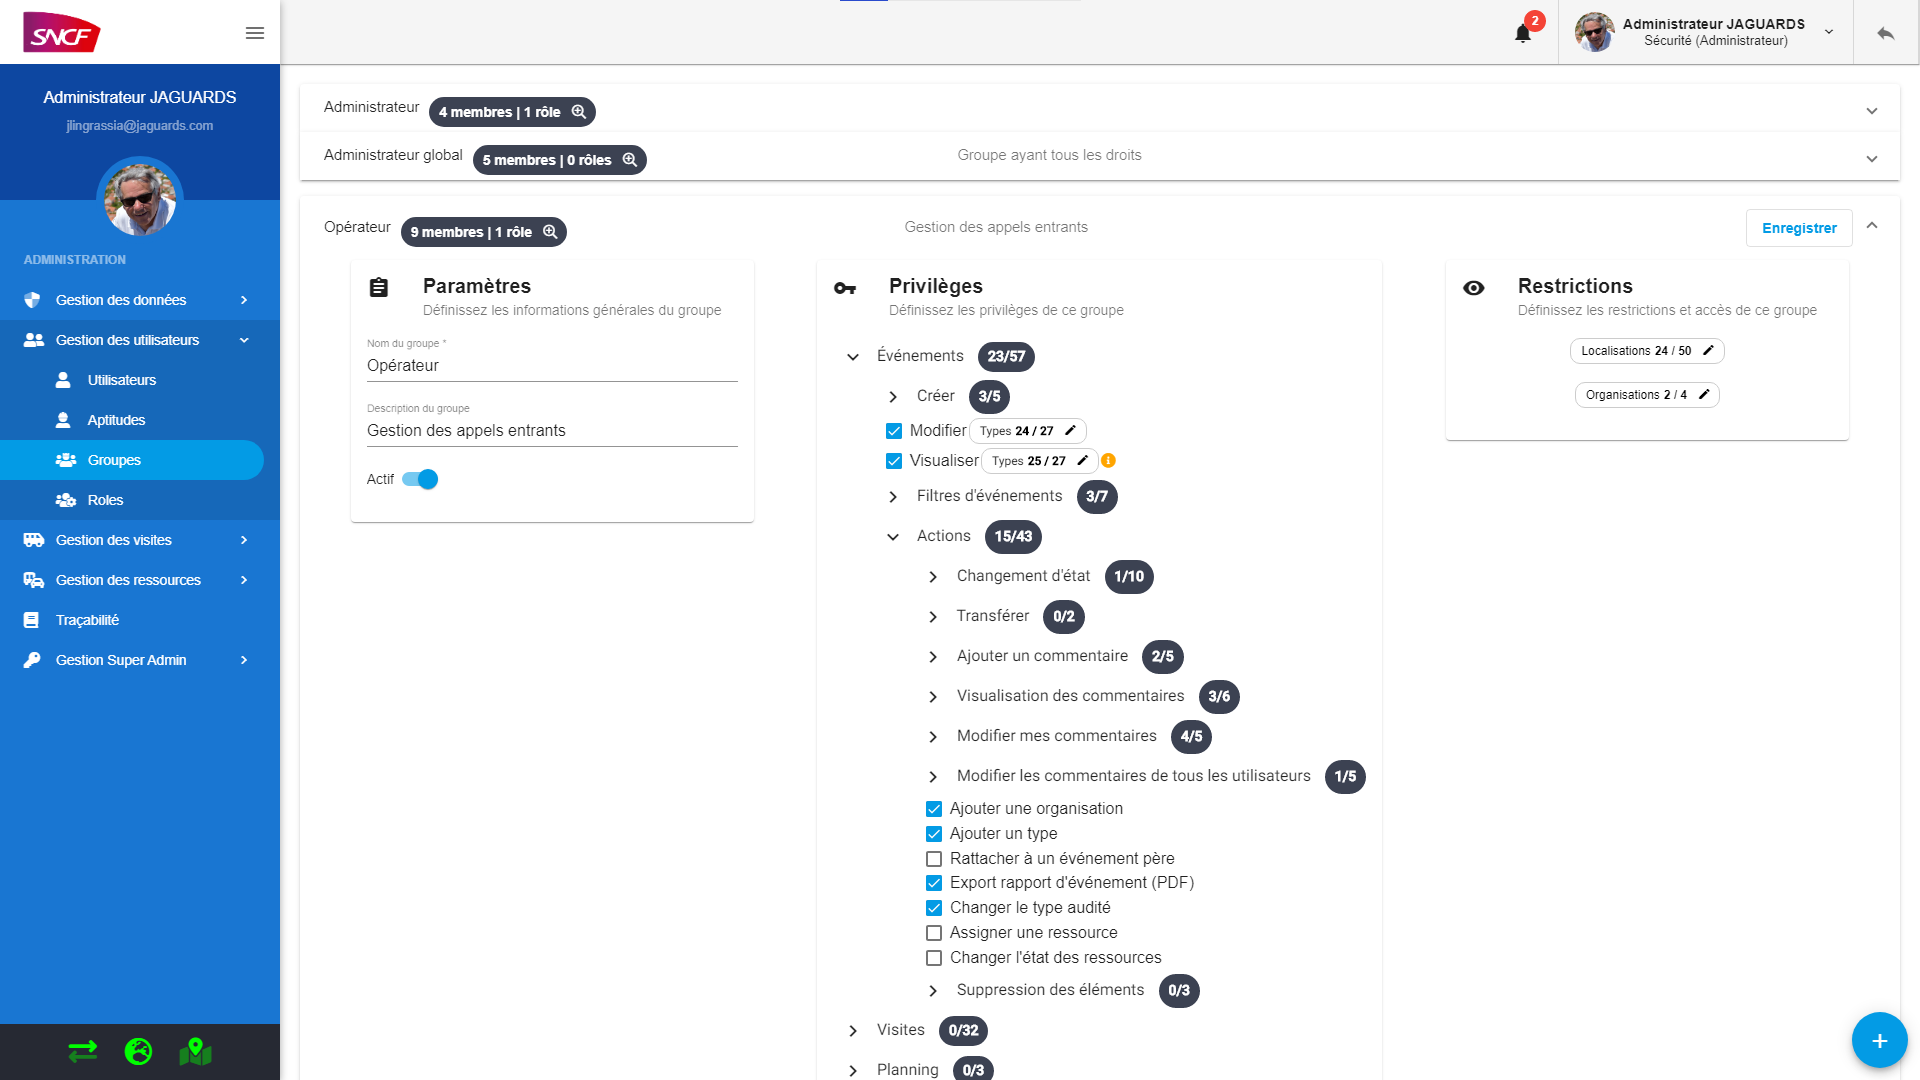Screen dimensions: 1920x1080
Task: Check Rattacher à un événement père
Action: 934,859
